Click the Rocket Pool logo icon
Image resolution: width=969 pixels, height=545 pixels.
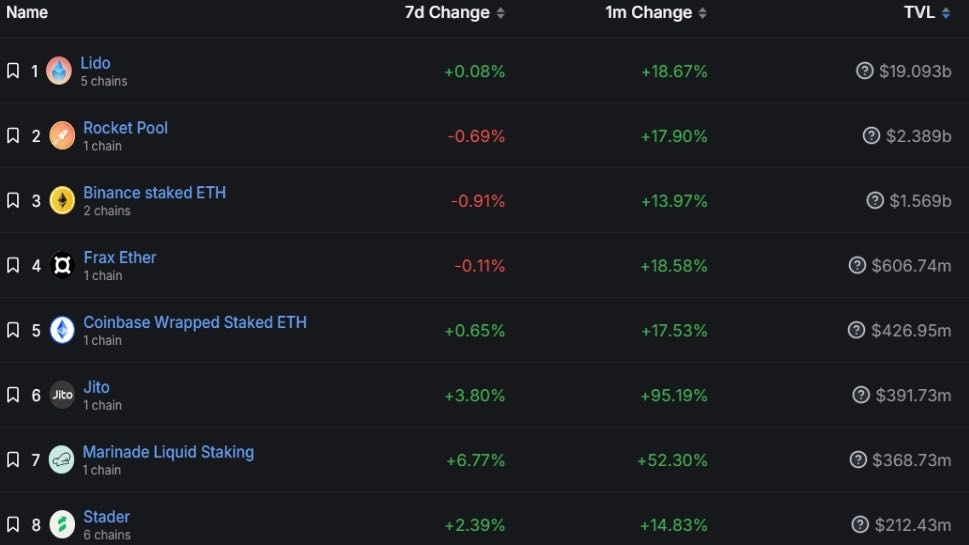pos(62,135)
